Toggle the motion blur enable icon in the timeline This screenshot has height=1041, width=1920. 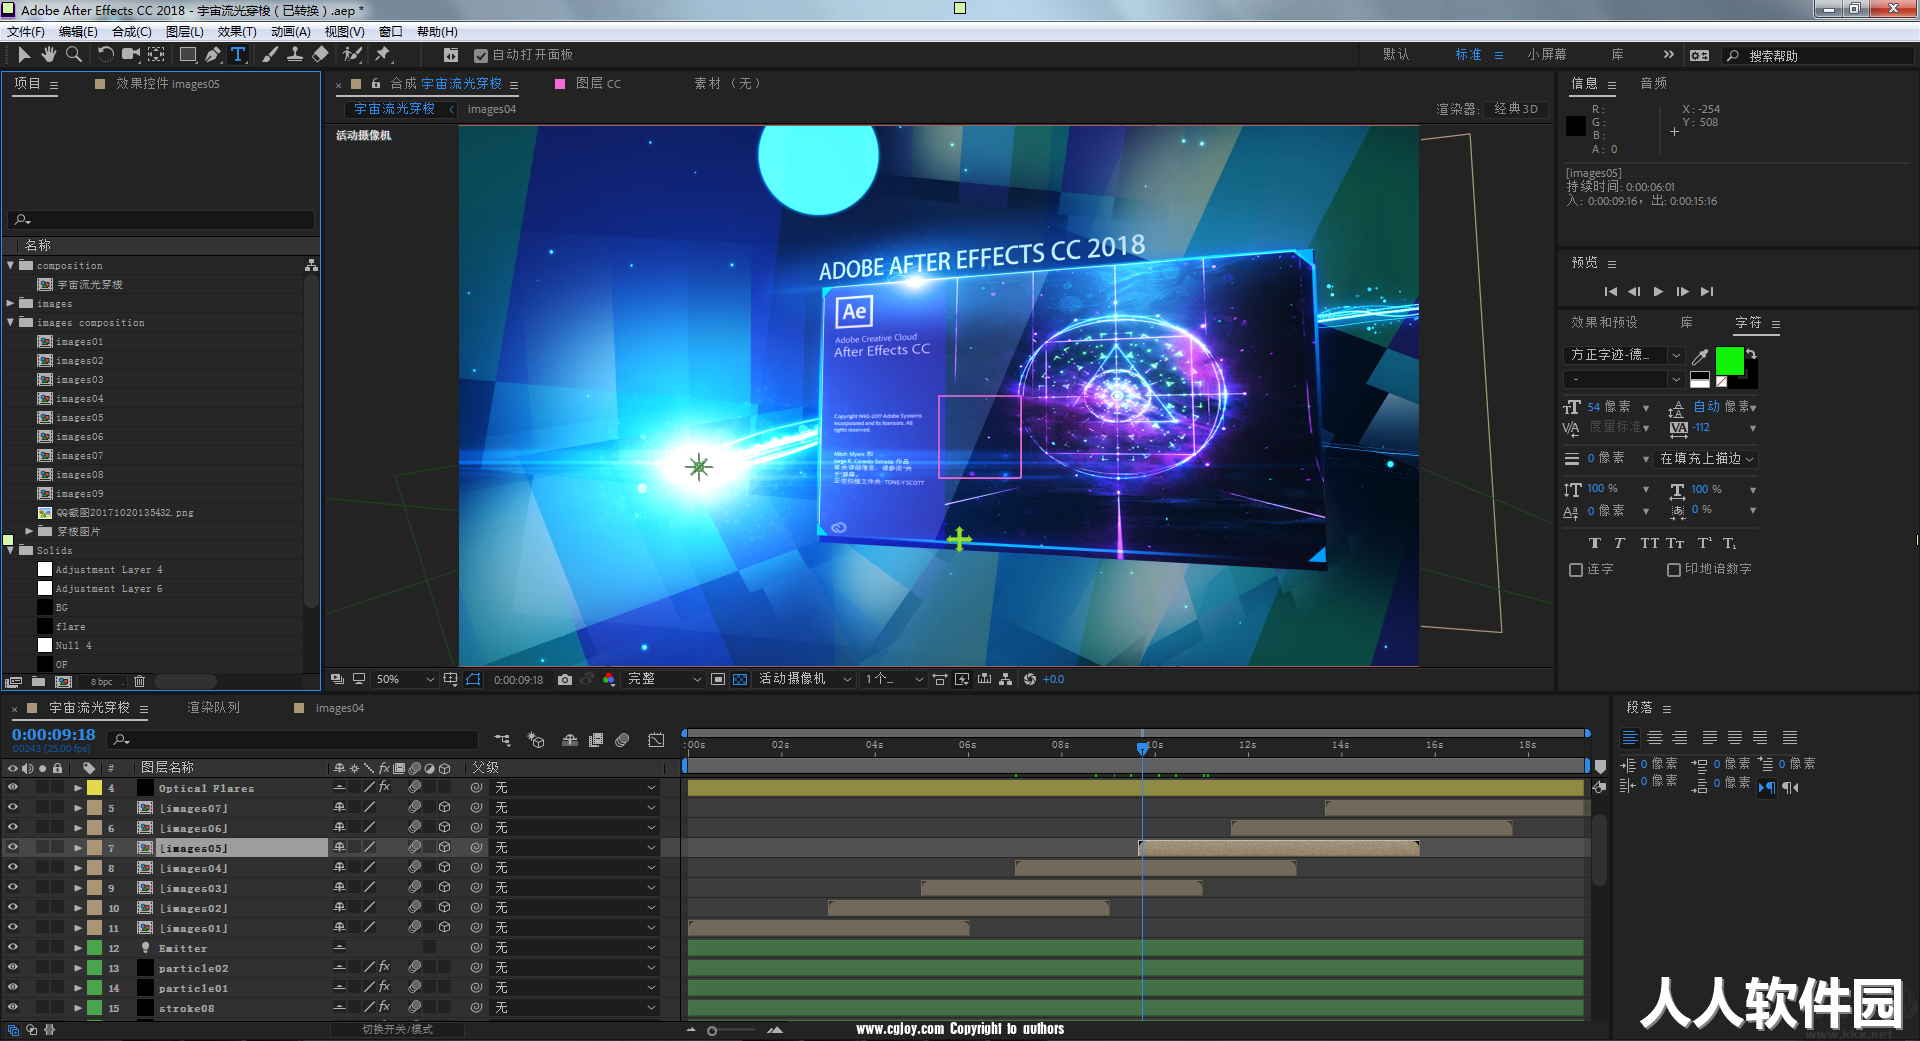(x=622, y=740)
